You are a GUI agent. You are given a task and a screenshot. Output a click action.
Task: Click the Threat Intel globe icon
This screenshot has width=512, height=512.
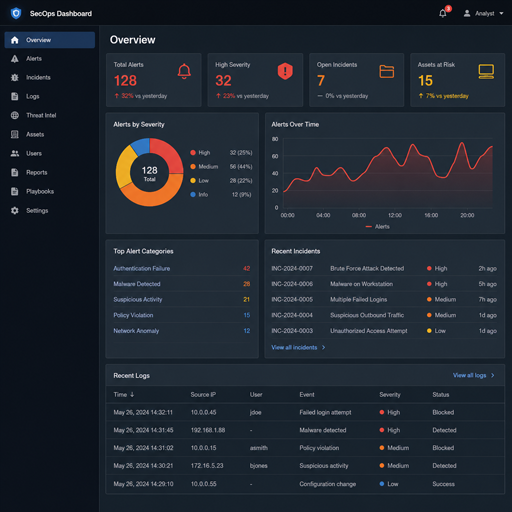pyautogui.click(x=15, y=115)
